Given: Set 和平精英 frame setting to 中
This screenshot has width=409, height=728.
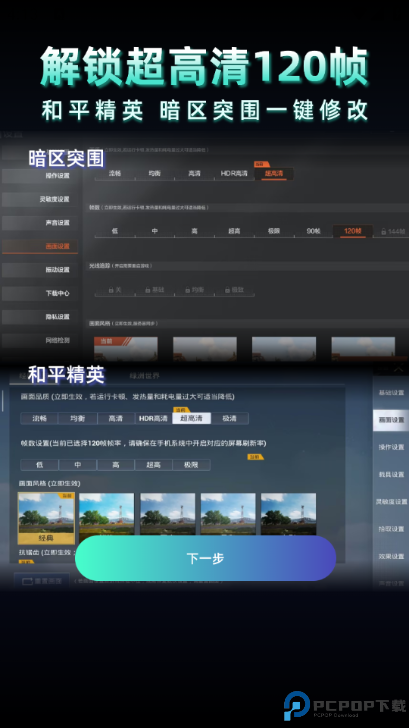Looking at the screenshot, I should pos(78,465).
